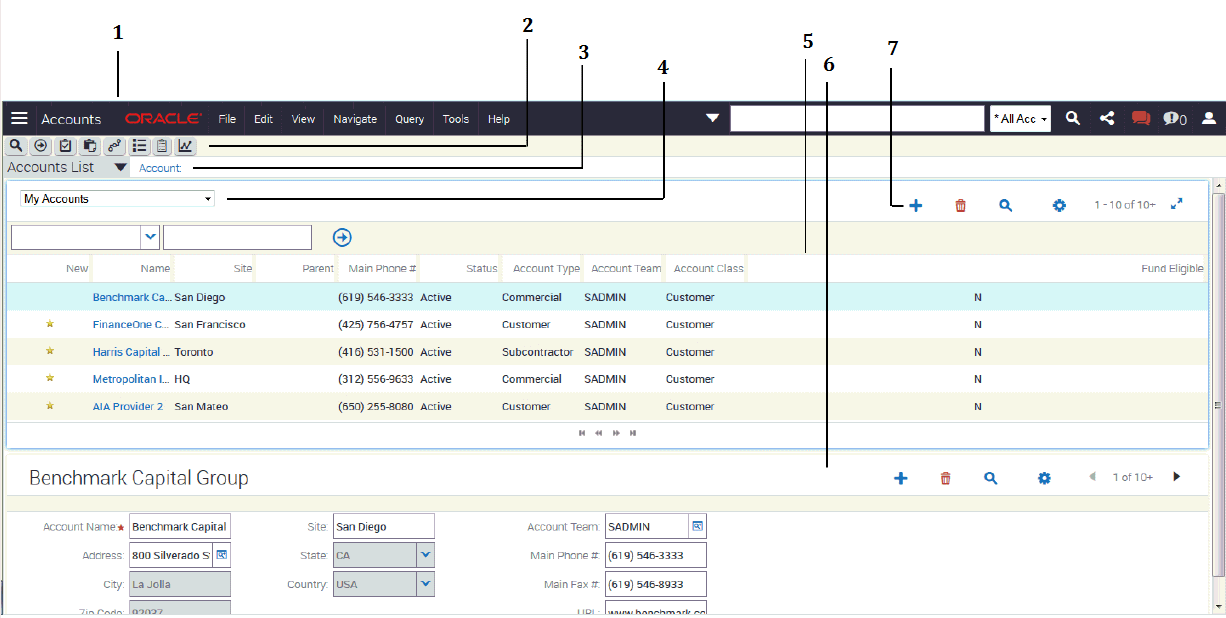Viewport: 1226px width, 618px height.
Task: Open the Edit menu
Action: (263, 119)
